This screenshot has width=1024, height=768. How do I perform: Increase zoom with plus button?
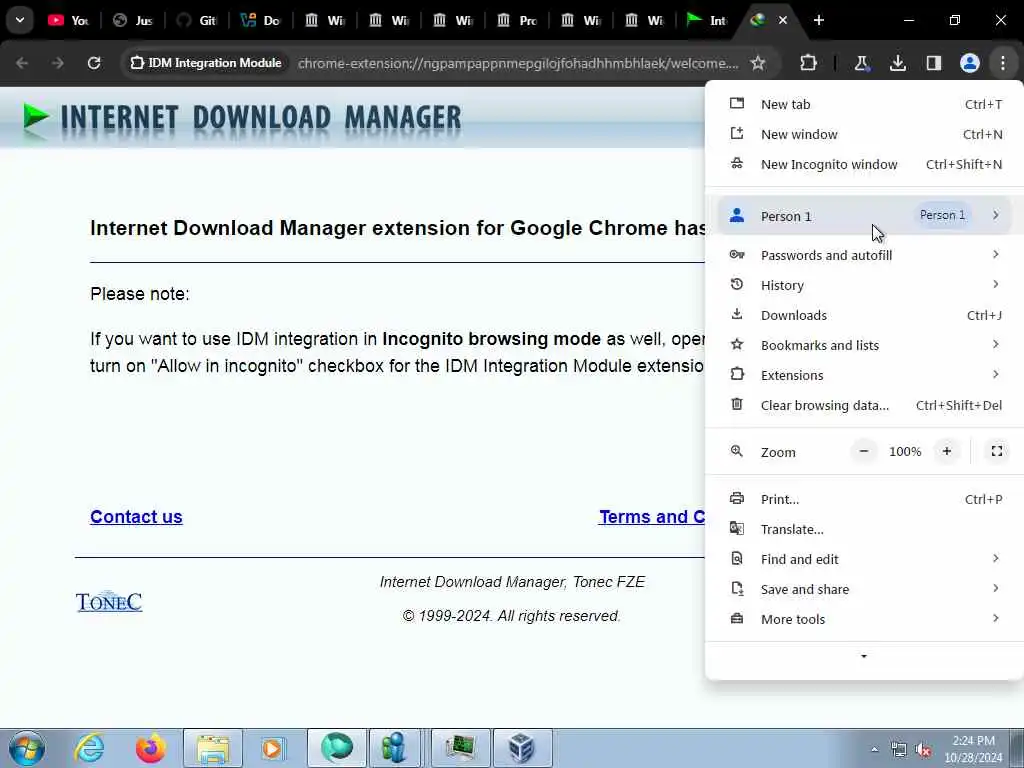[946, 451]
